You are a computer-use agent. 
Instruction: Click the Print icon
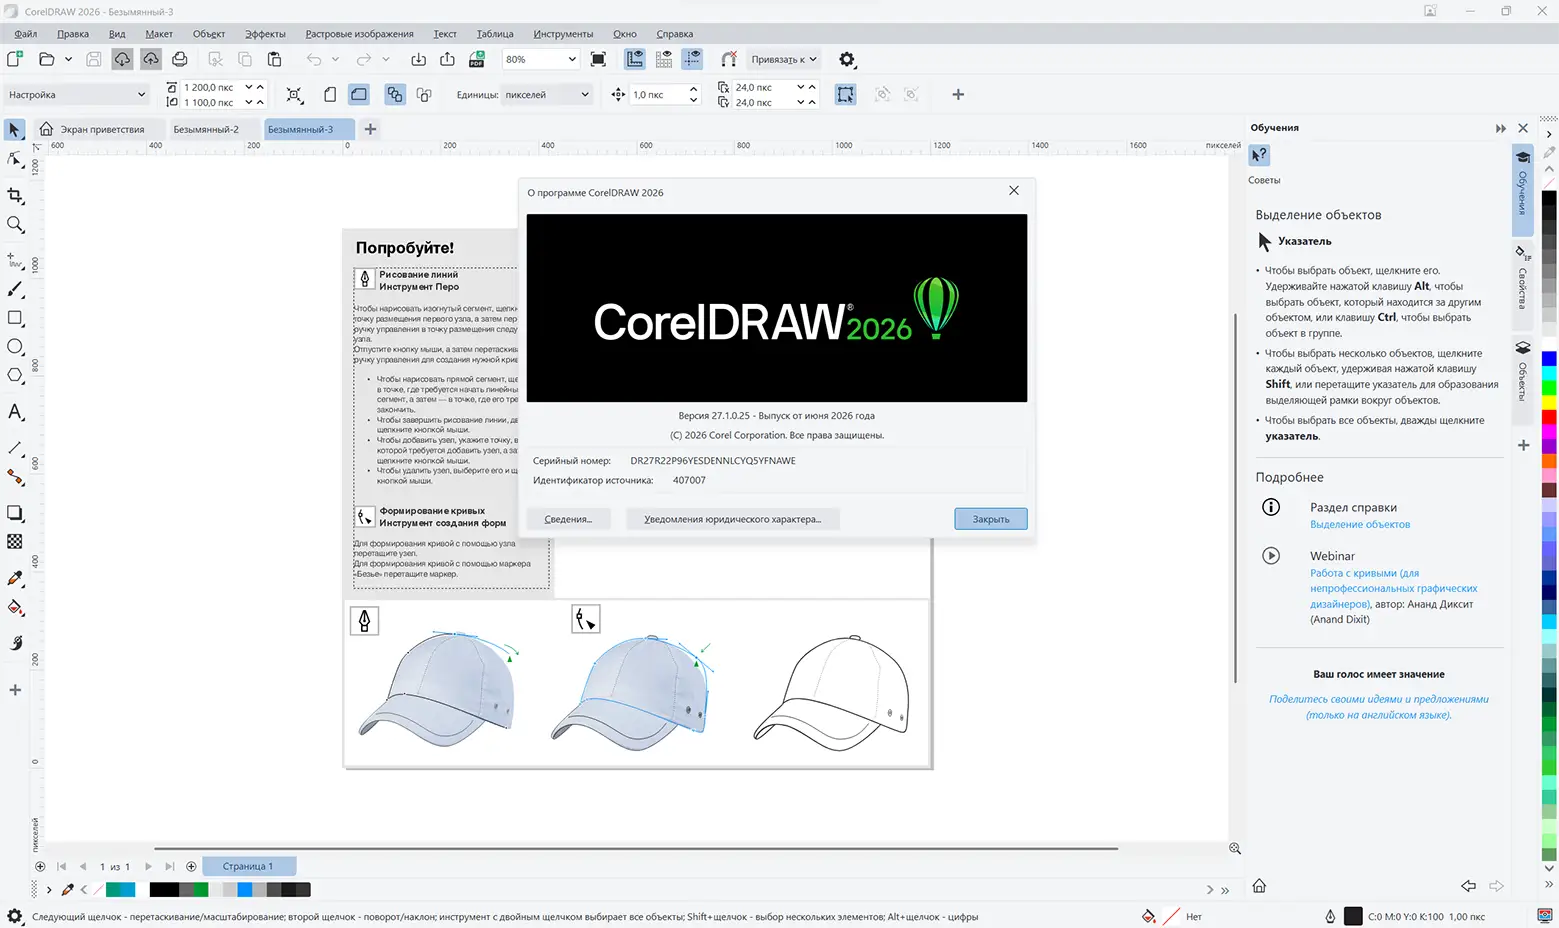pos(180,59)
